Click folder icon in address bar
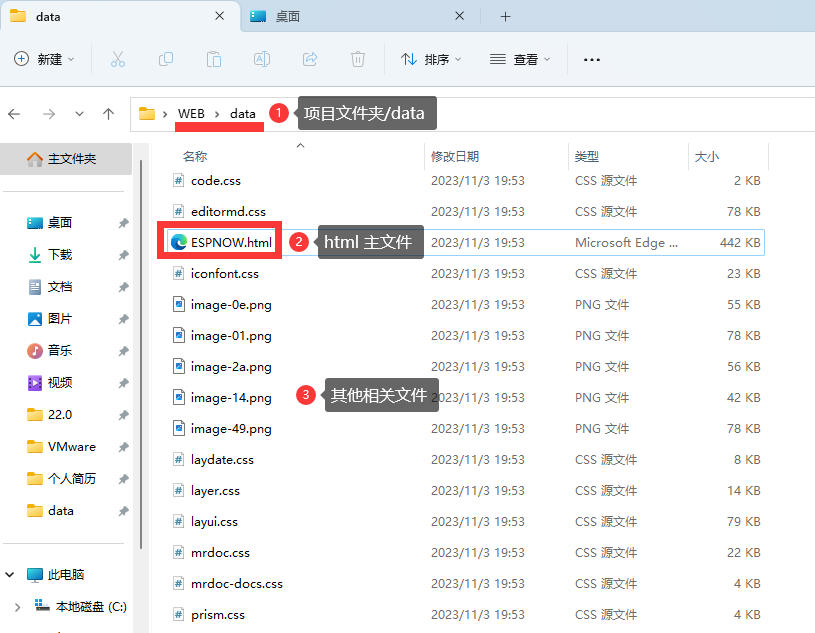Viewport: 815px width, 633px height. pos(147,113)
